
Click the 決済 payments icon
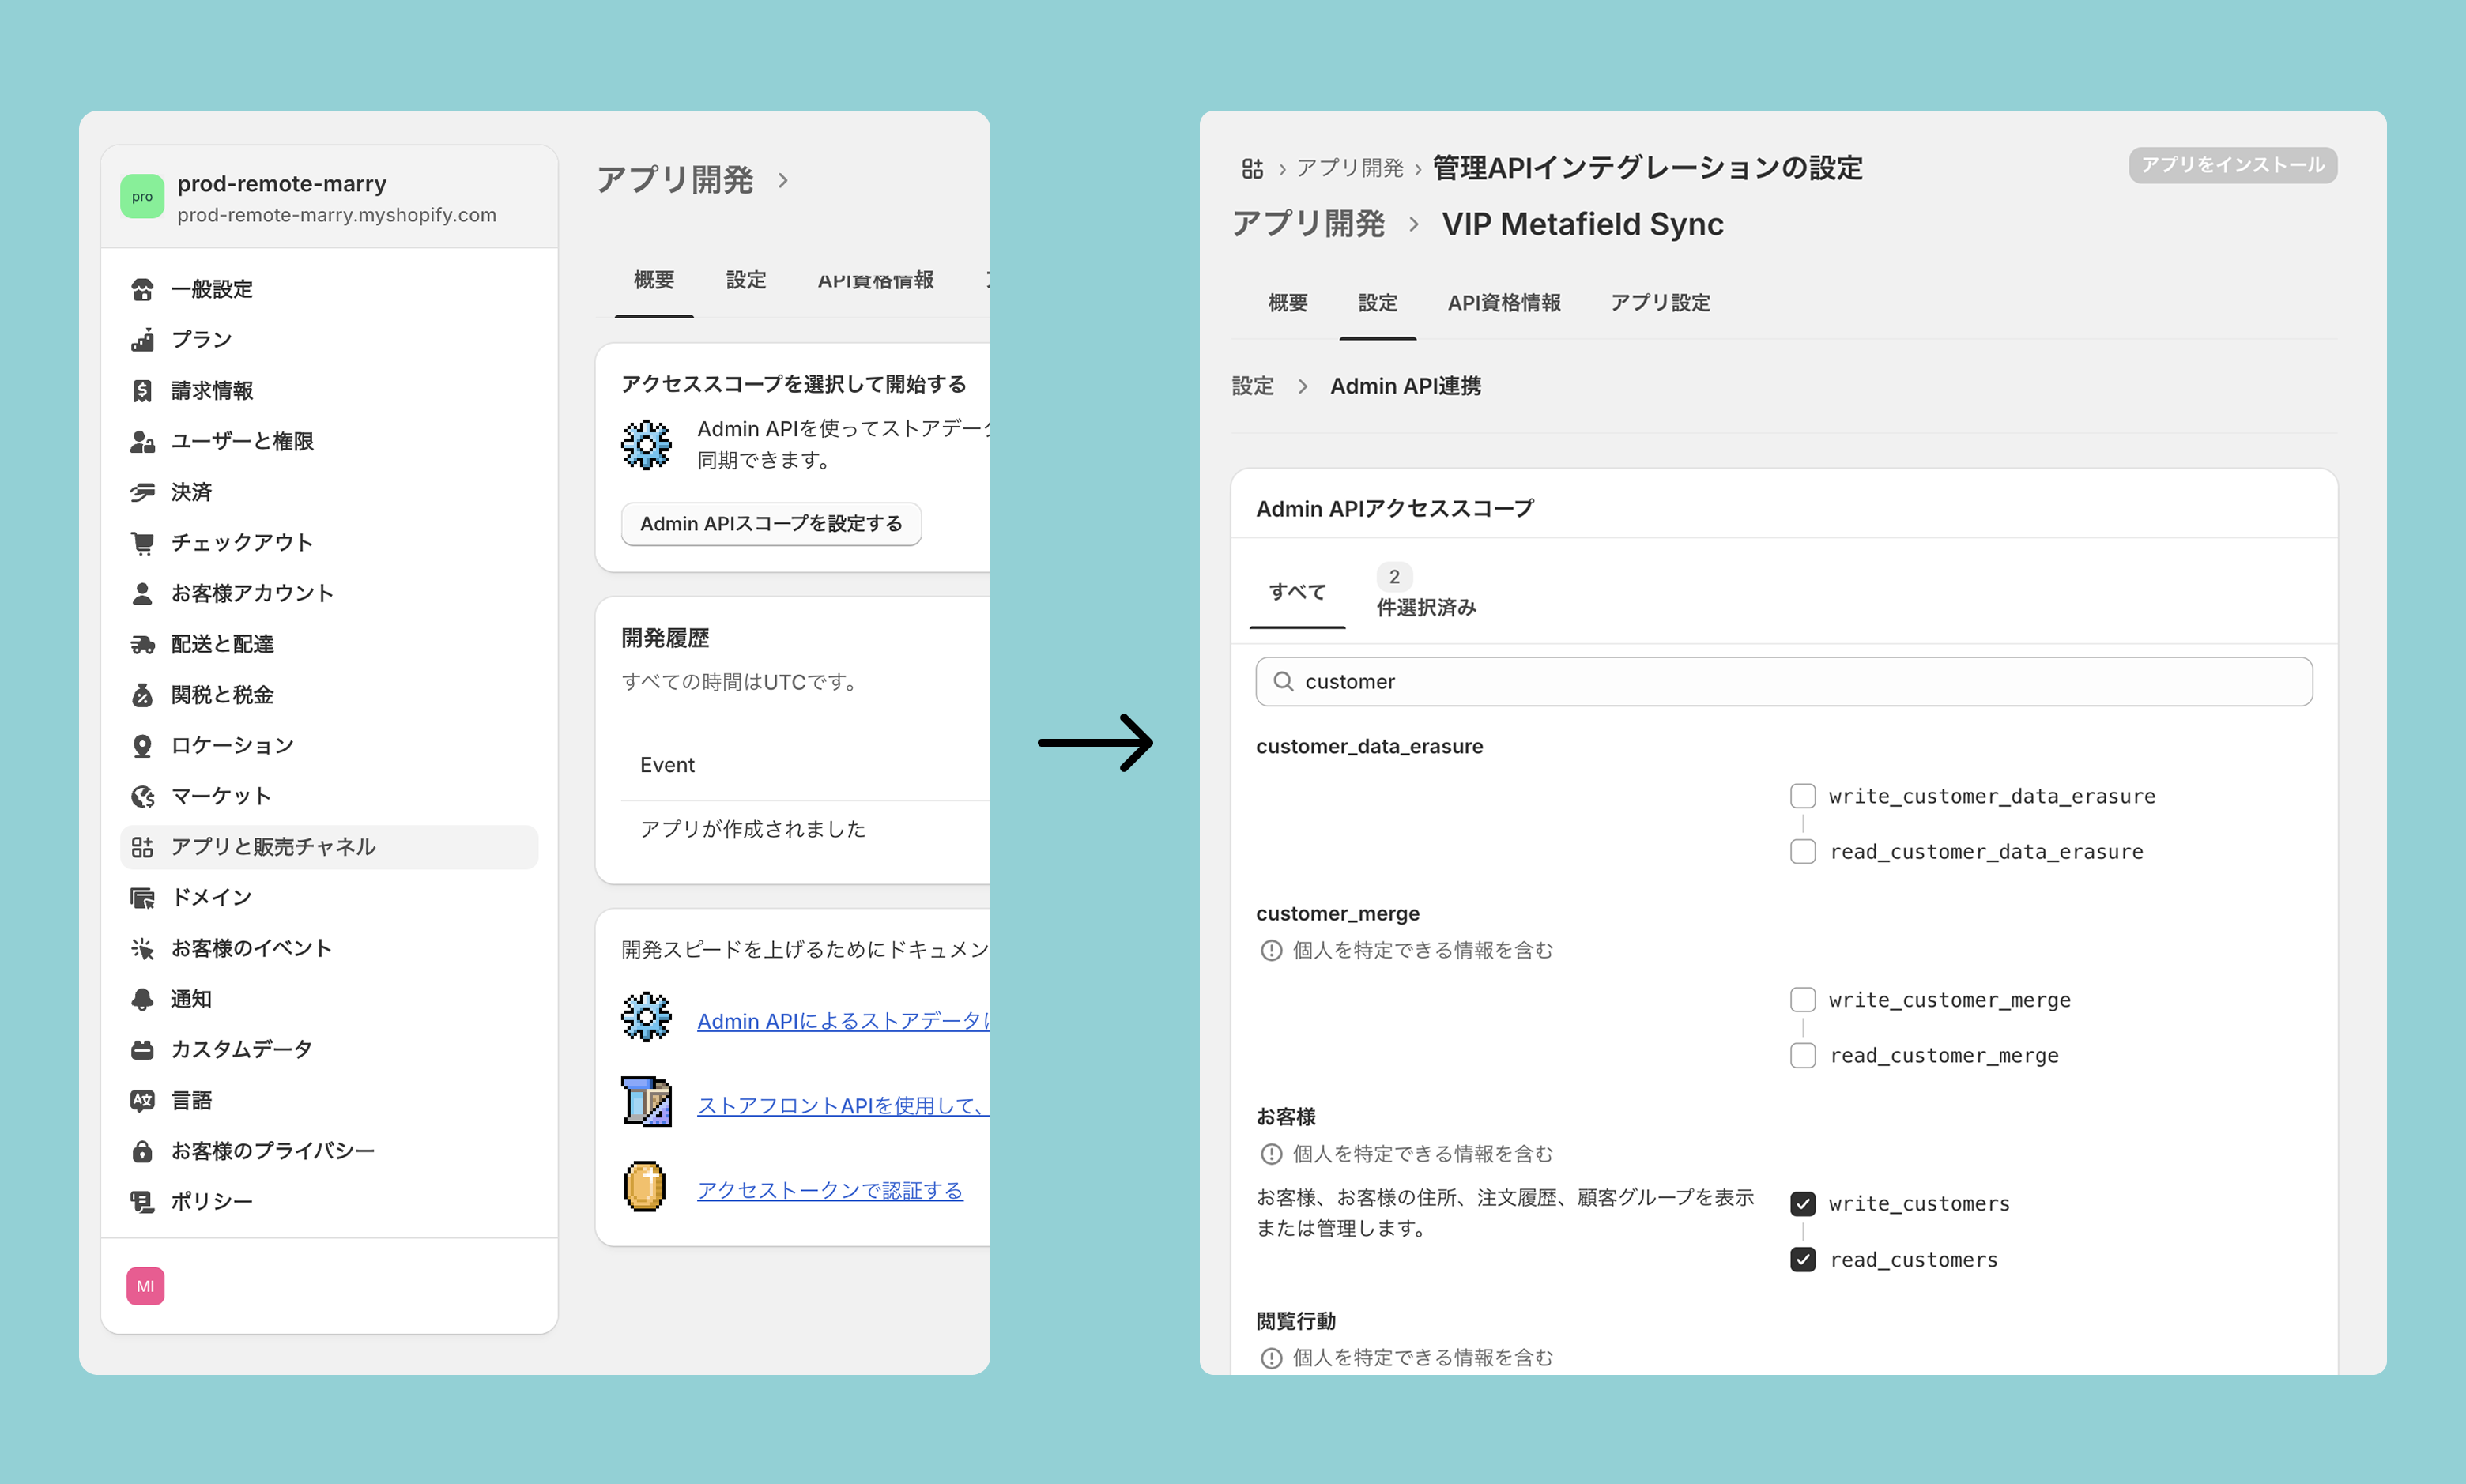point(142,492)
